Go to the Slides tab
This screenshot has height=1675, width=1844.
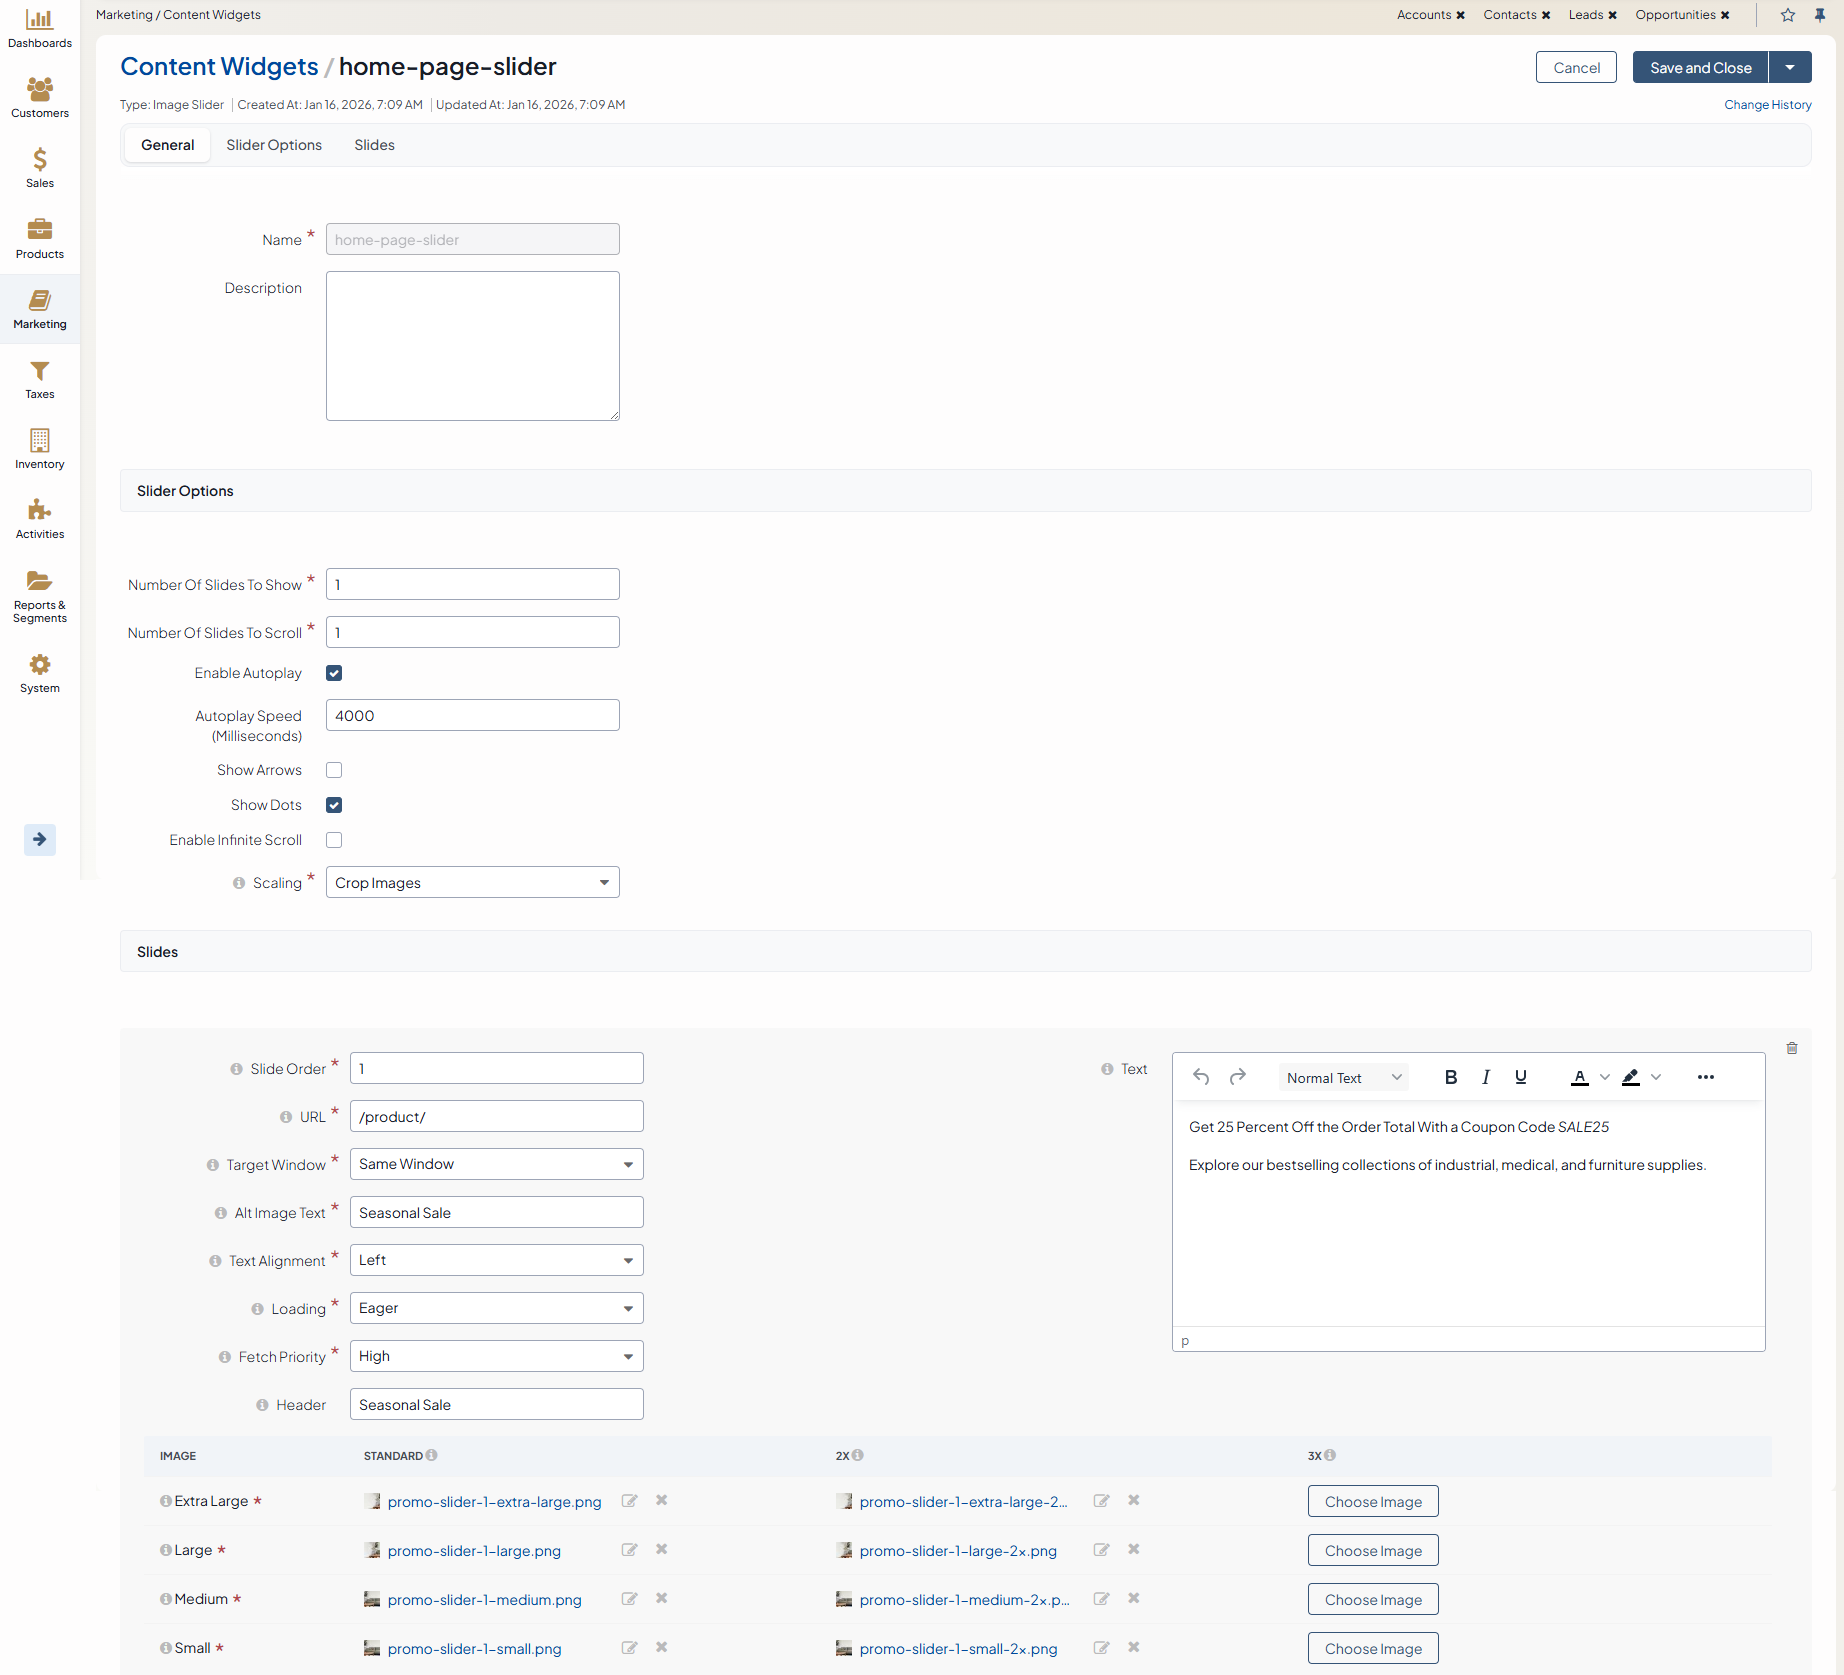(x=374, y=145)
